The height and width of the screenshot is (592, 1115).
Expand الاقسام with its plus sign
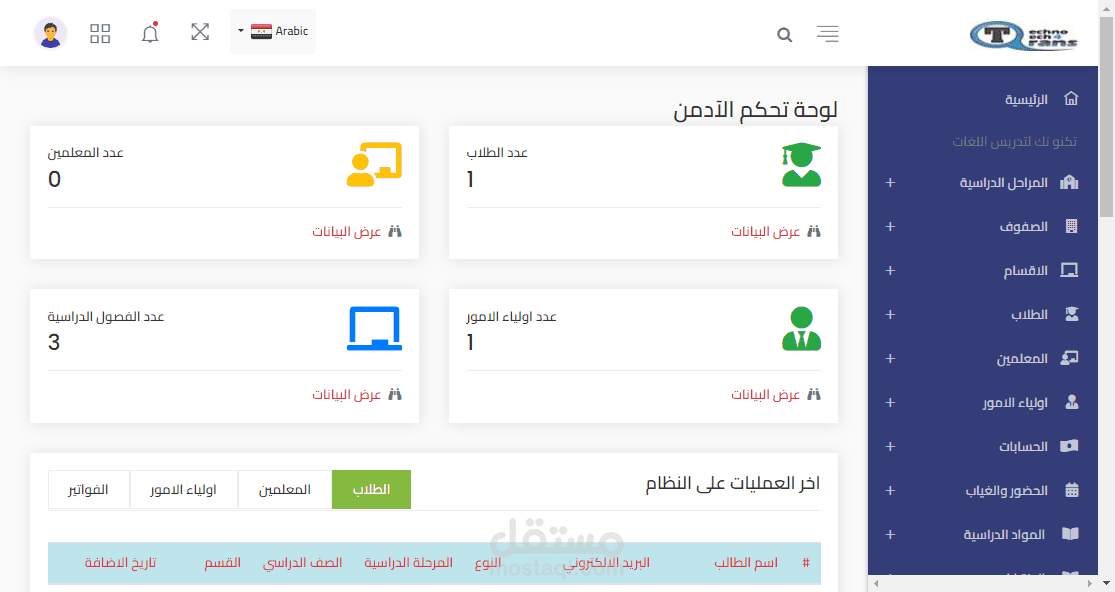[890, 271]
